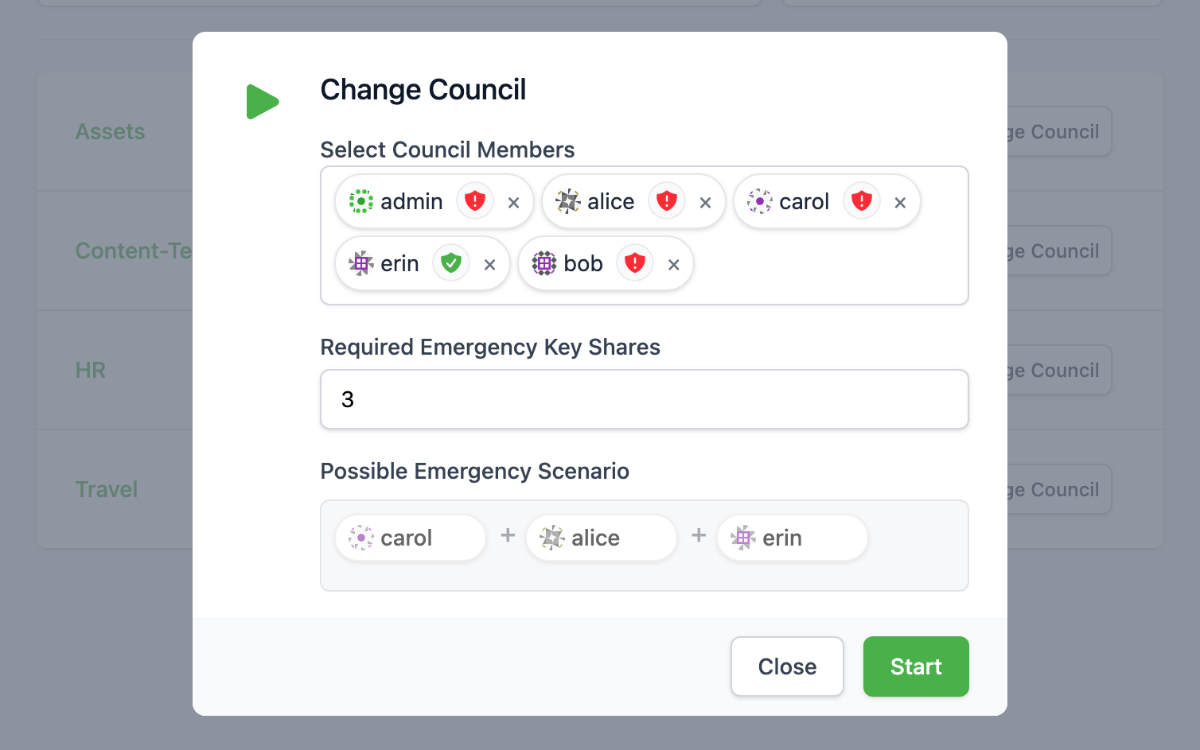Click alice's avatar icon

click(x=568, y=201)
